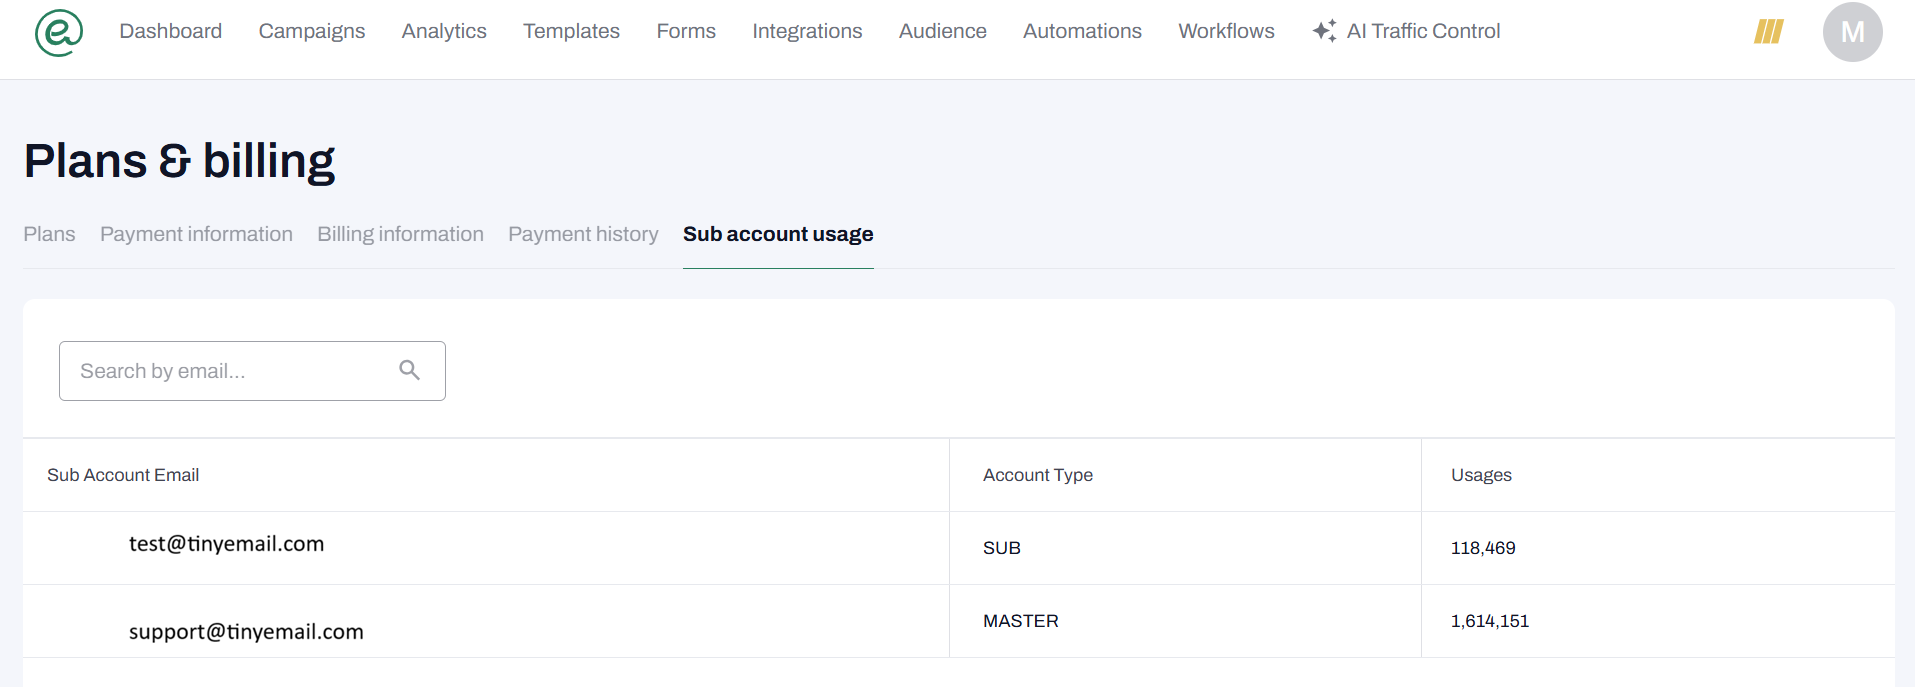Go to Automations
Image resolution: width=1915 pixels, height=687 pixels.
(1082, 31)
